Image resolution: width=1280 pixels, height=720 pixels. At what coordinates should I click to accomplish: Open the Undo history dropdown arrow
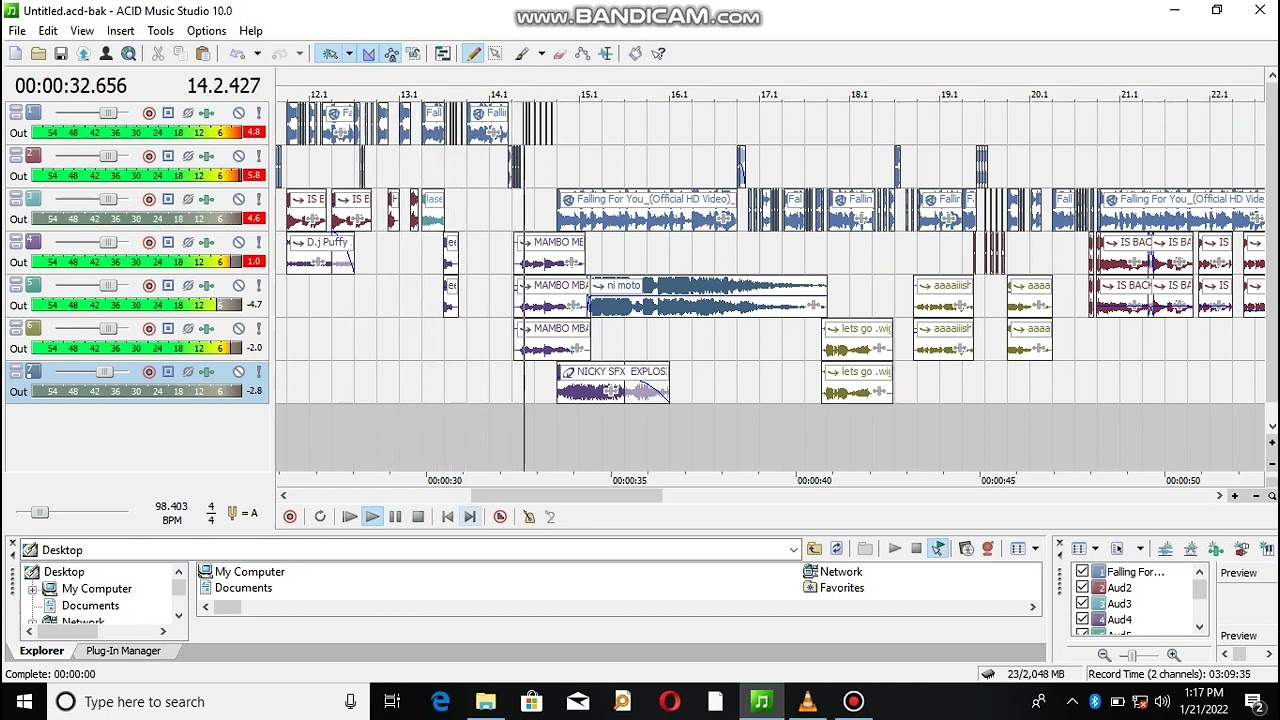click(x=257, y=54)
